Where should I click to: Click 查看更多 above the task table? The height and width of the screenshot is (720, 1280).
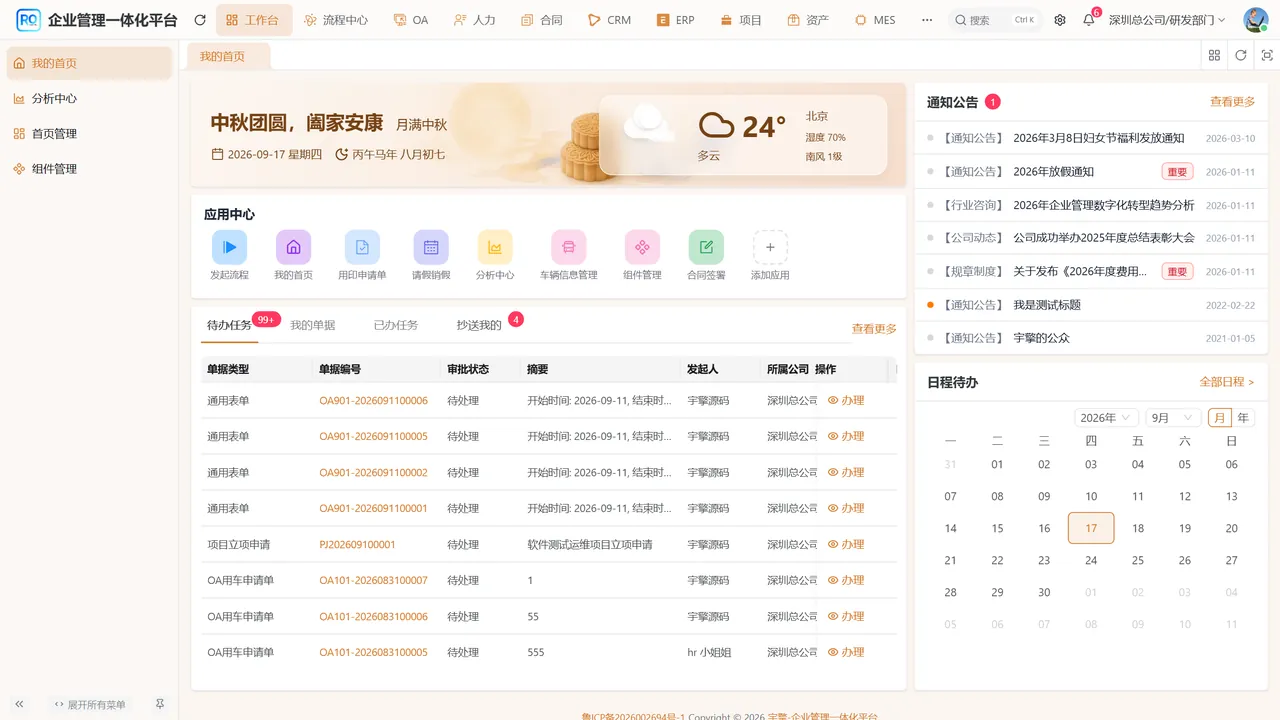pos(874,329)
